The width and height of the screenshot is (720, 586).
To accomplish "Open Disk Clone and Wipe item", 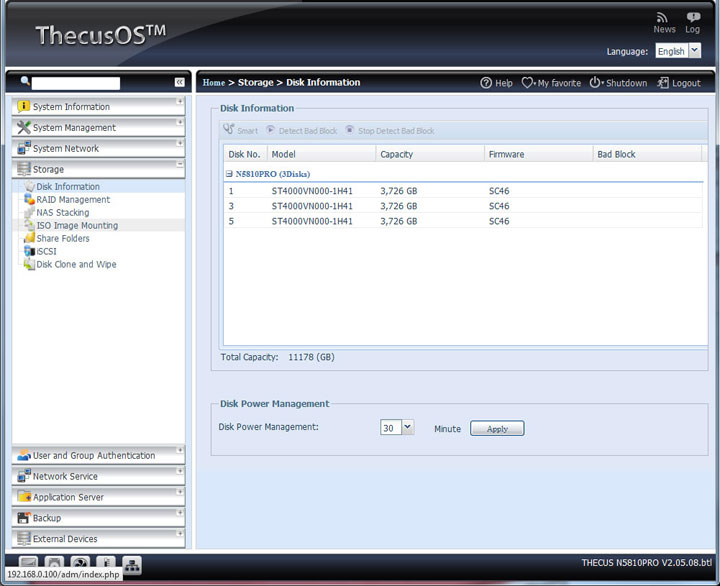I will point(76,264).
